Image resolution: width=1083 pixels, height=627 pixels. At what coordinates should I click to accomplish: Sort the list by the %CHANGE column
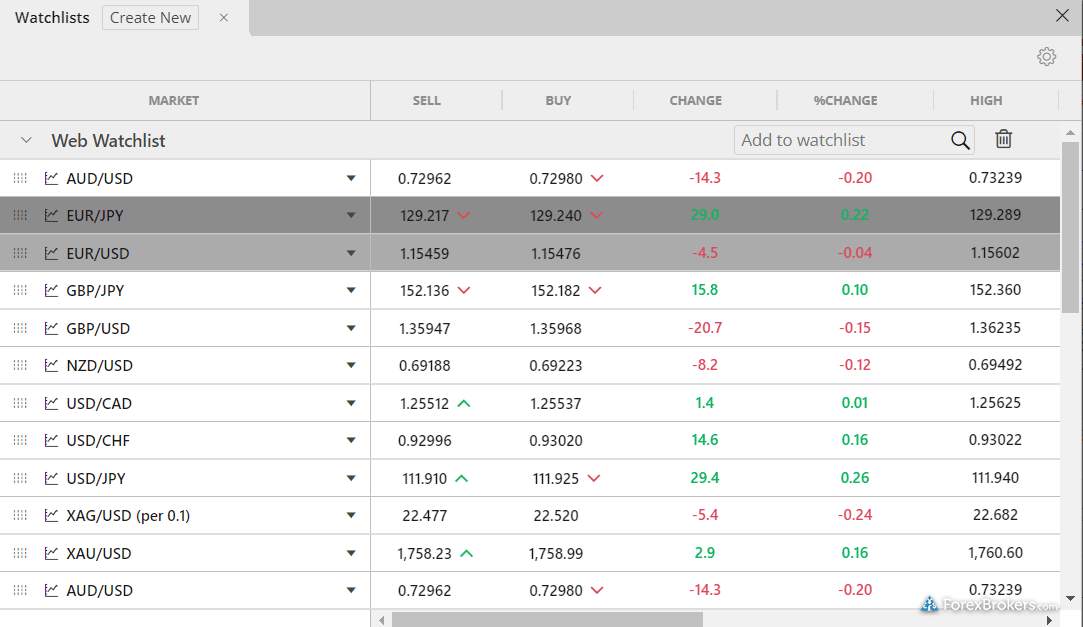845,100
